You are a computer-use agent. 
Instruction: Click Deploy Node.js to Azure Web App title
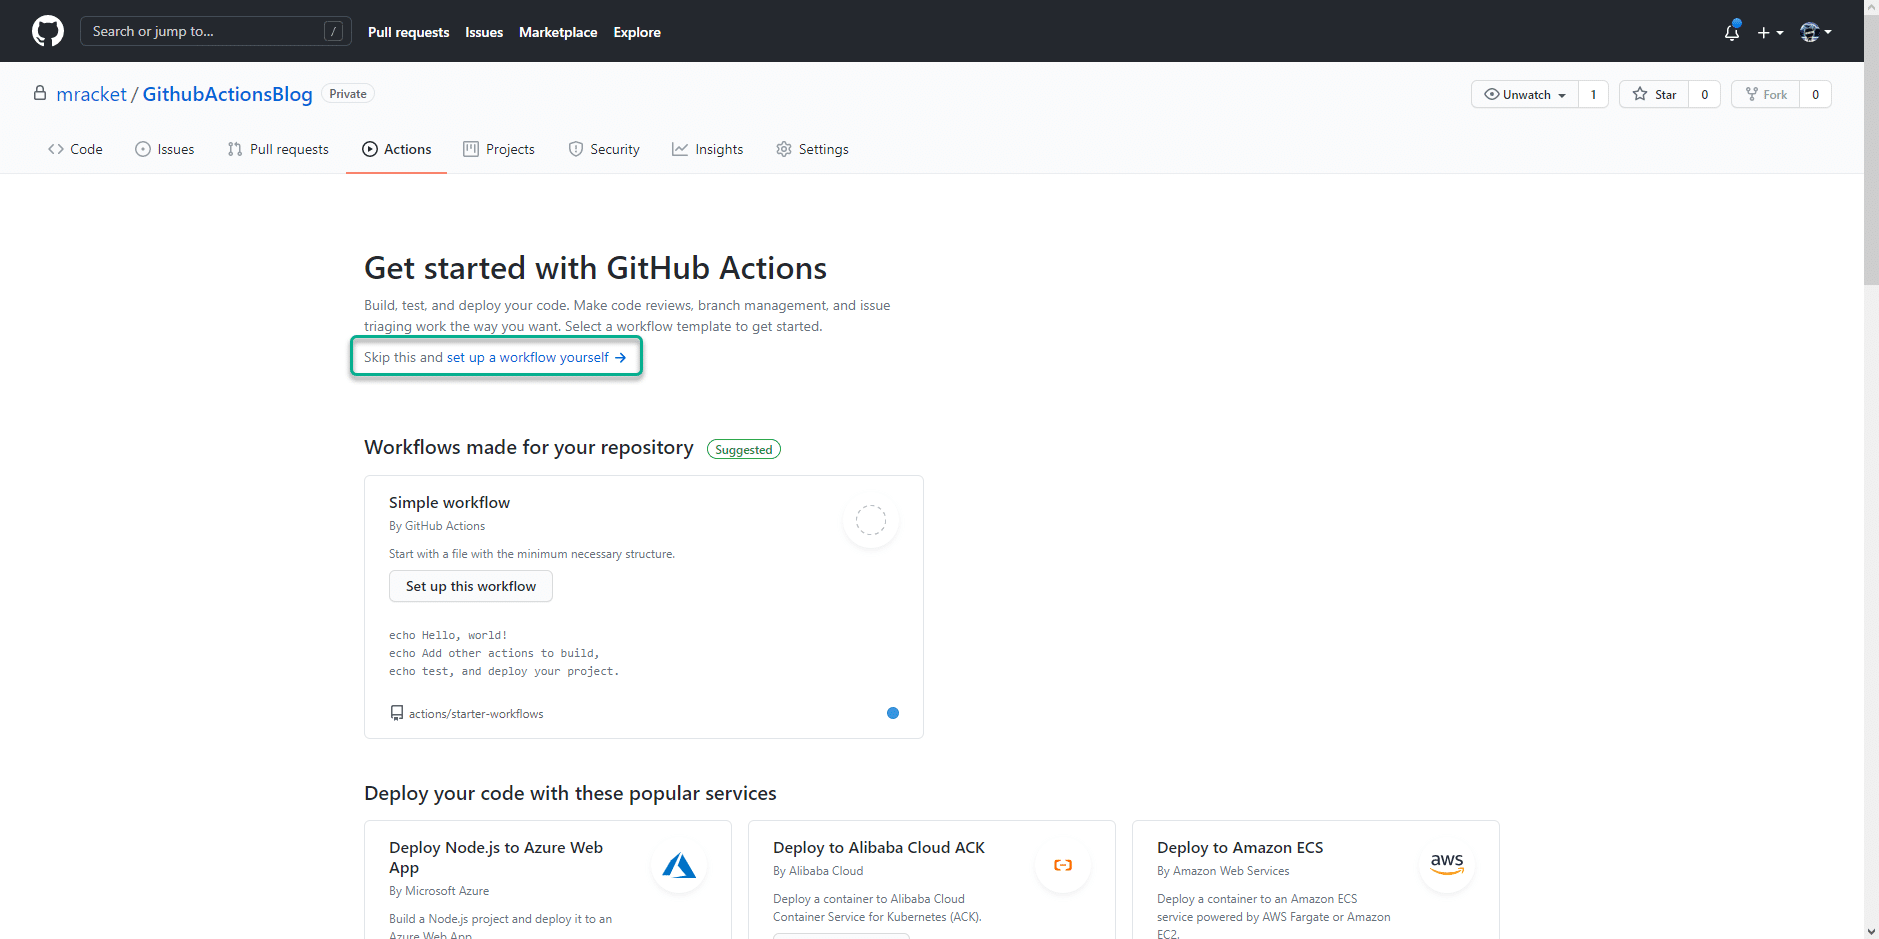pos(496,857)
